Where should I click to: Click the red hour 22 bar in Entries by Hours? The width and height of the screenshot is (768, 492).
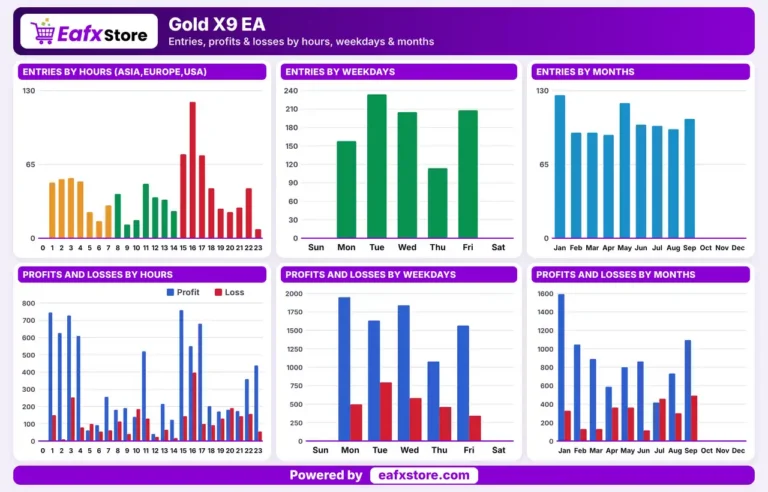(249, 213)
